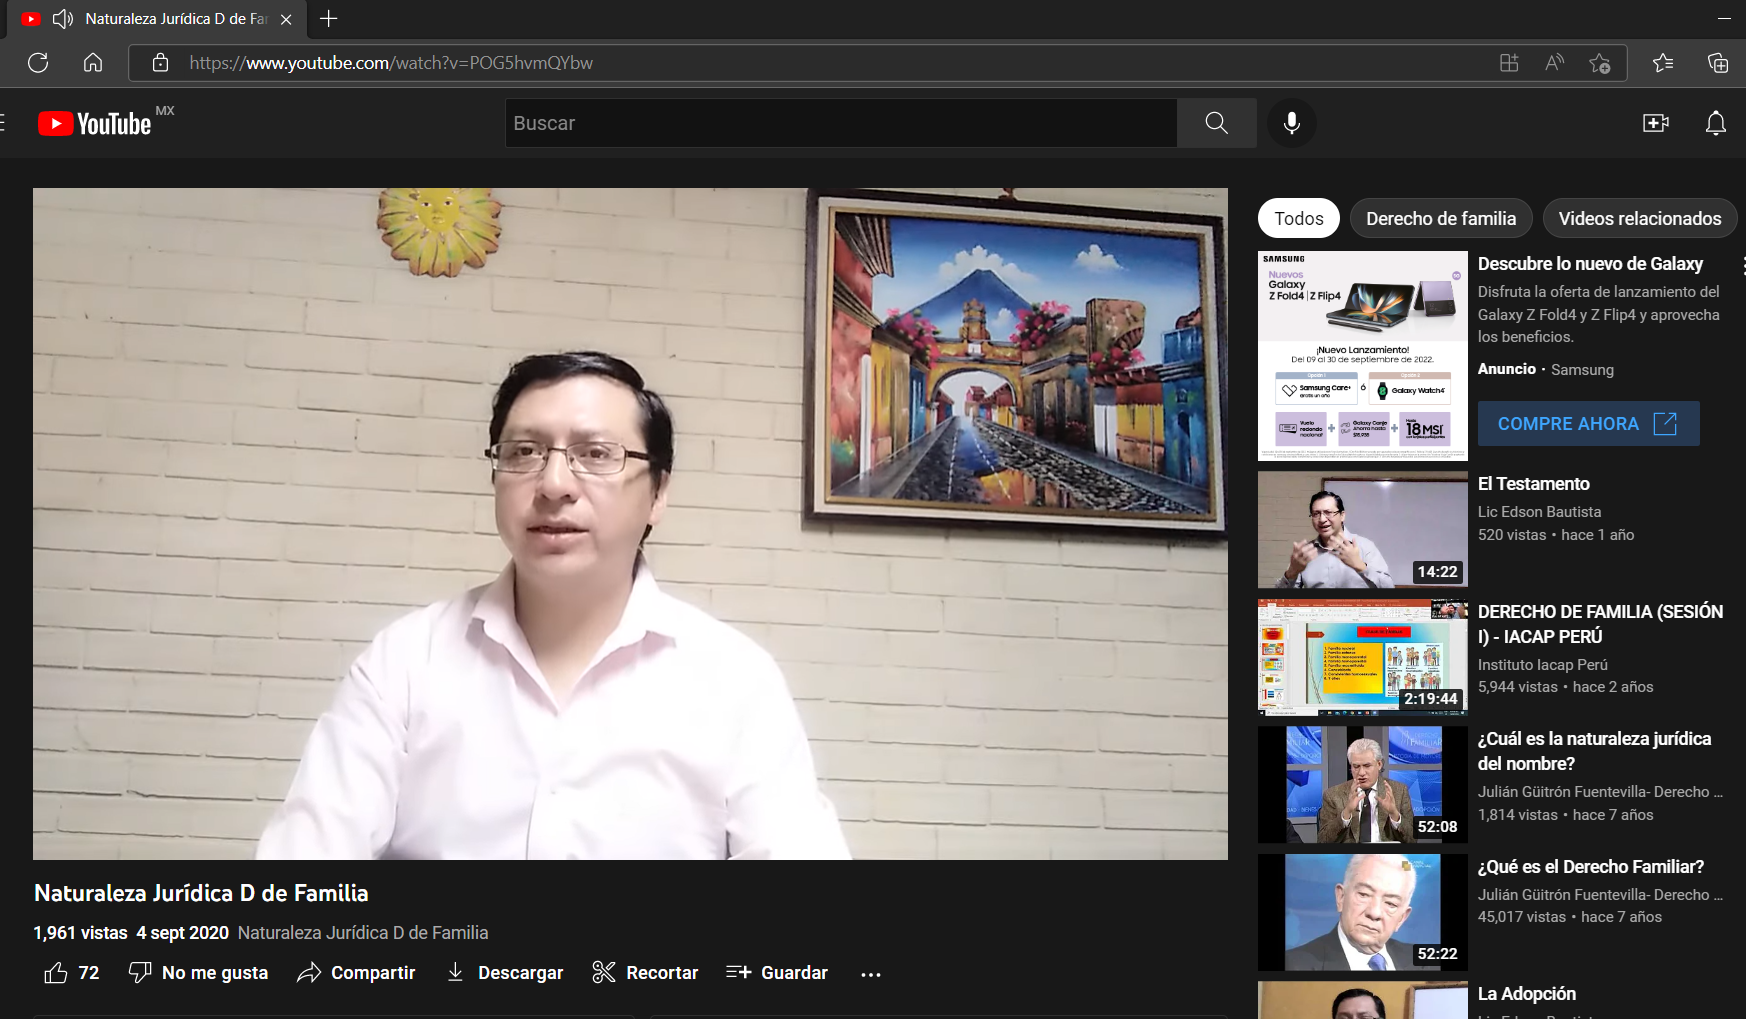The height and width of the screenshot is (1019, 1746).
Task: Click the YouTube logo to go home
Action: click(x=95, y=123)
